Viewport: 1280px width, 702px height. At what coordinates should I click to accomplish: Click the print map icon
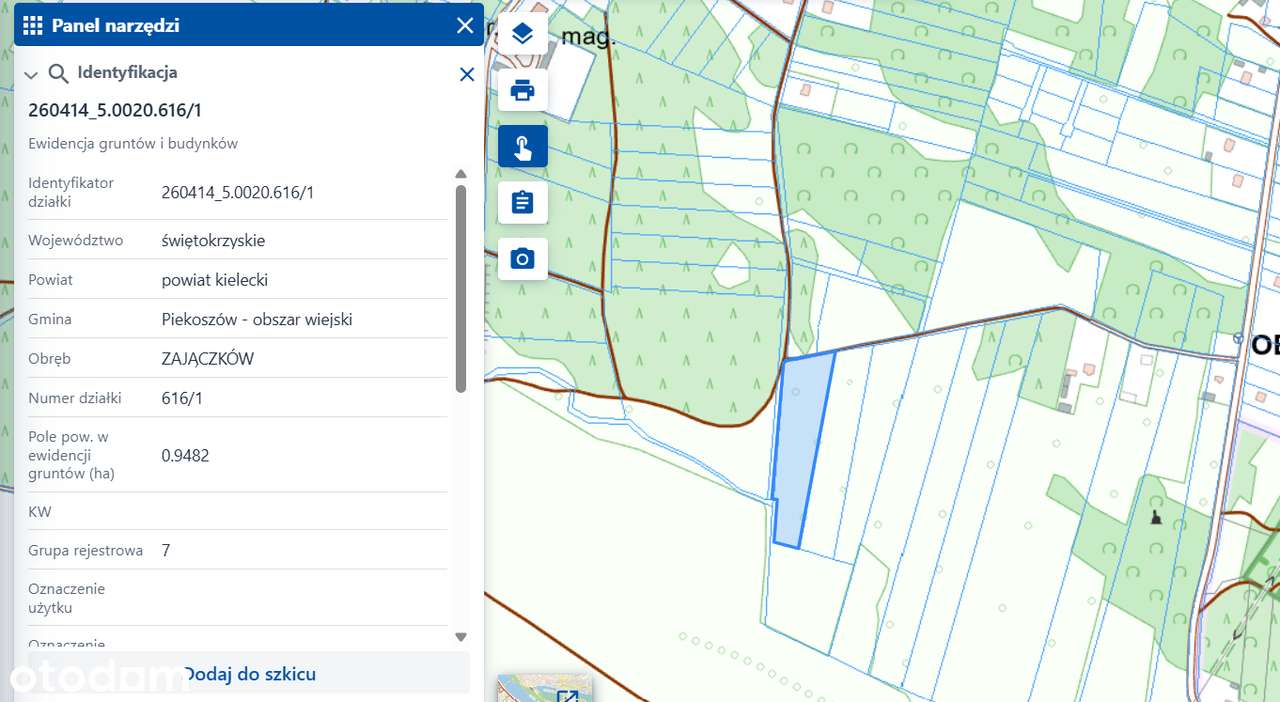click(x=522, y=91)
